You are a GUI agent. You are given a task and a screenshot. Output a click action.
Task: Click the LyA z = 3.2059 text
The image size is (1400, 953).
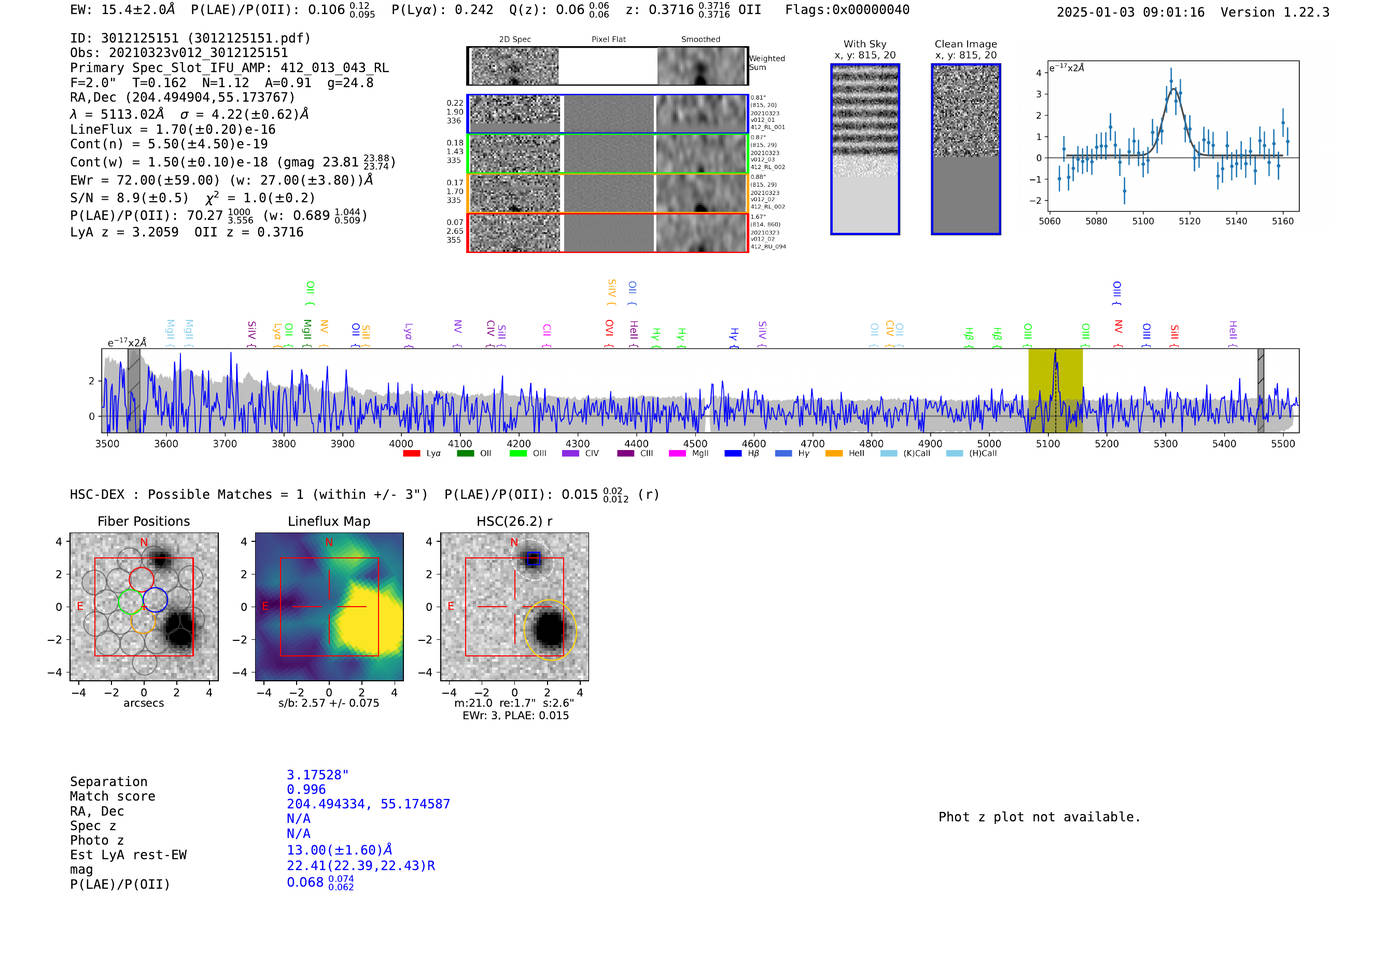pyautogui.click(x=124, y=232)
